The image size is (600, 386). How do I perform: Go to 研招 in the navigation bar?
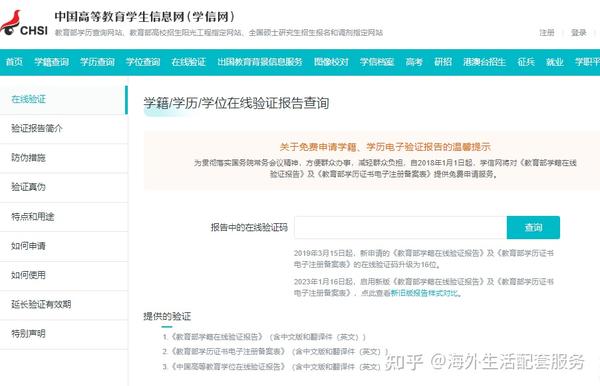point(443,62)
